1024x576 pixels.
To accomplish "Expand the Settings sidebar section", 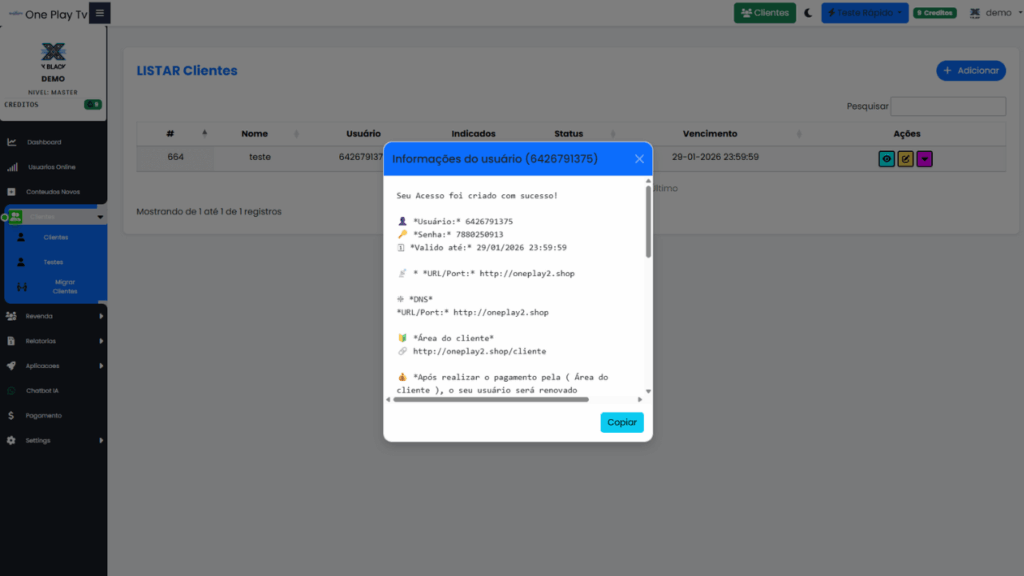I will coord(54,441).
